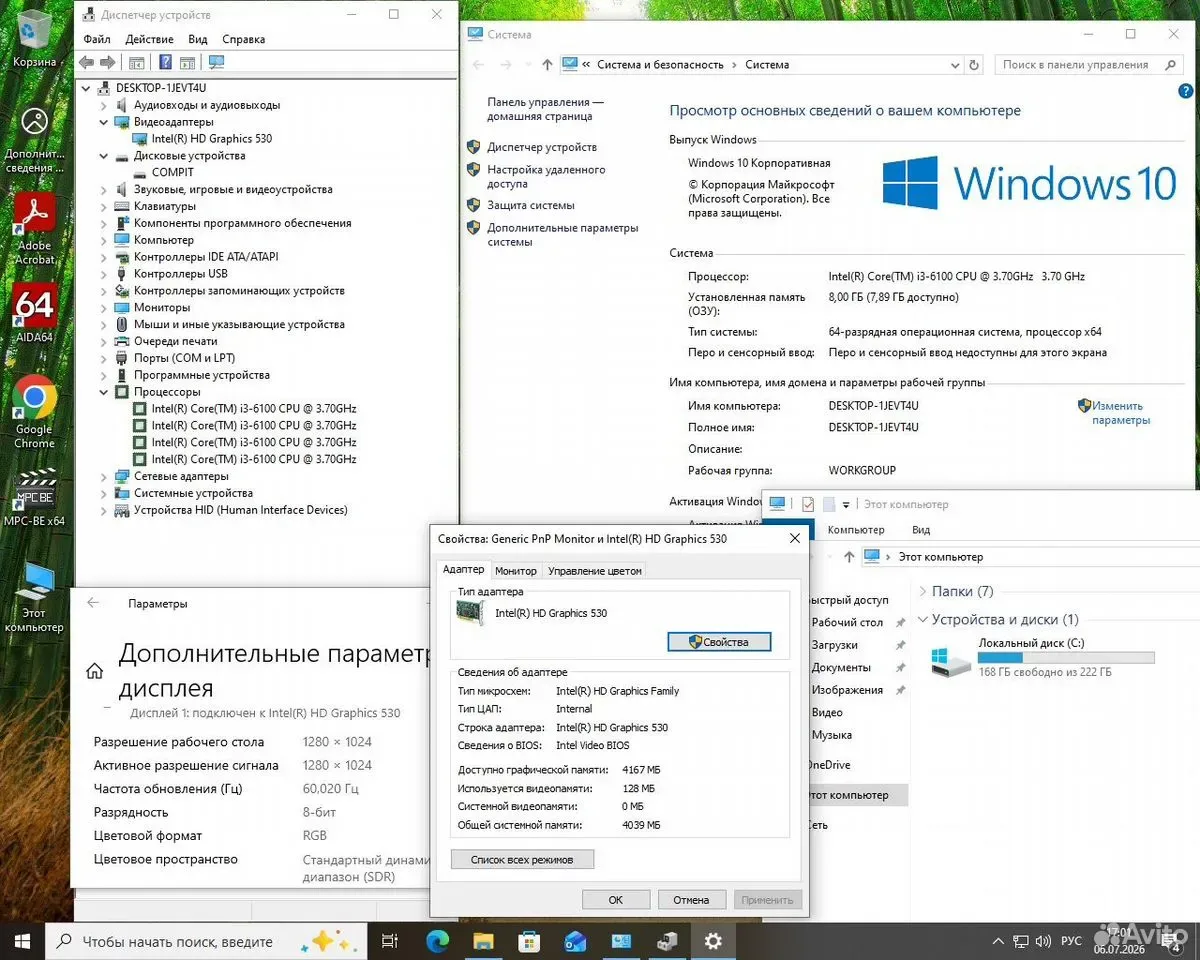Open Настройка удаленного доступа link
This screenshot has height=960, width=1200.
click(546, 177)
